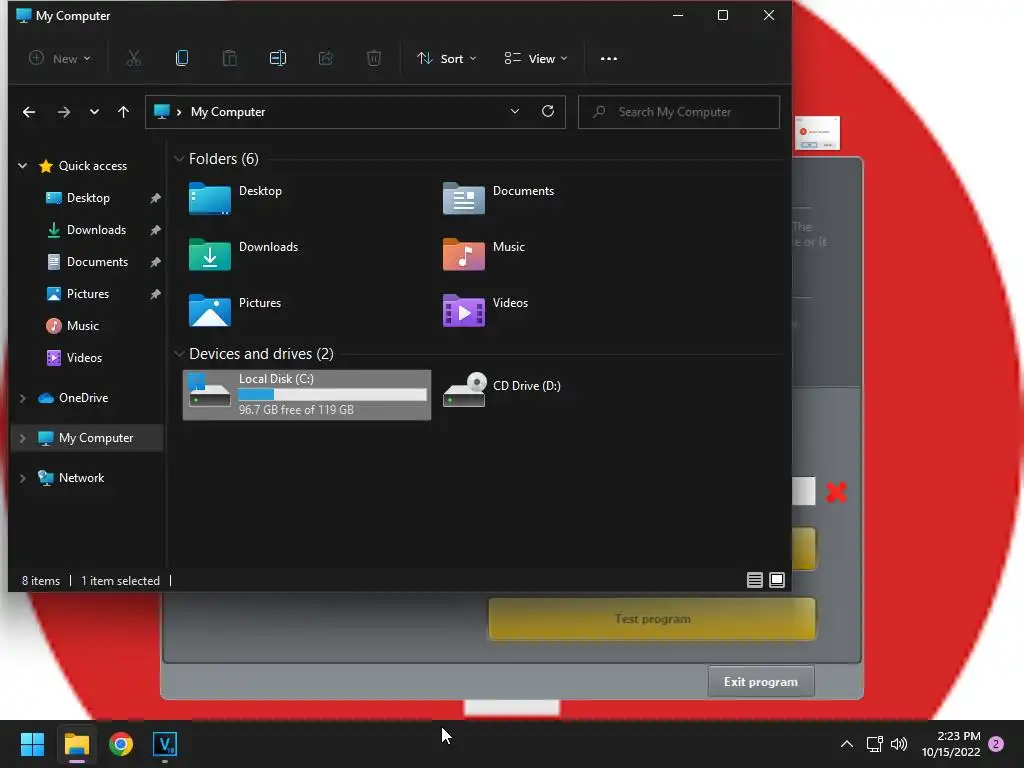Go up one level with up arrow
The width and height of the screenshot is (1024, 768).
click(123, 112)
